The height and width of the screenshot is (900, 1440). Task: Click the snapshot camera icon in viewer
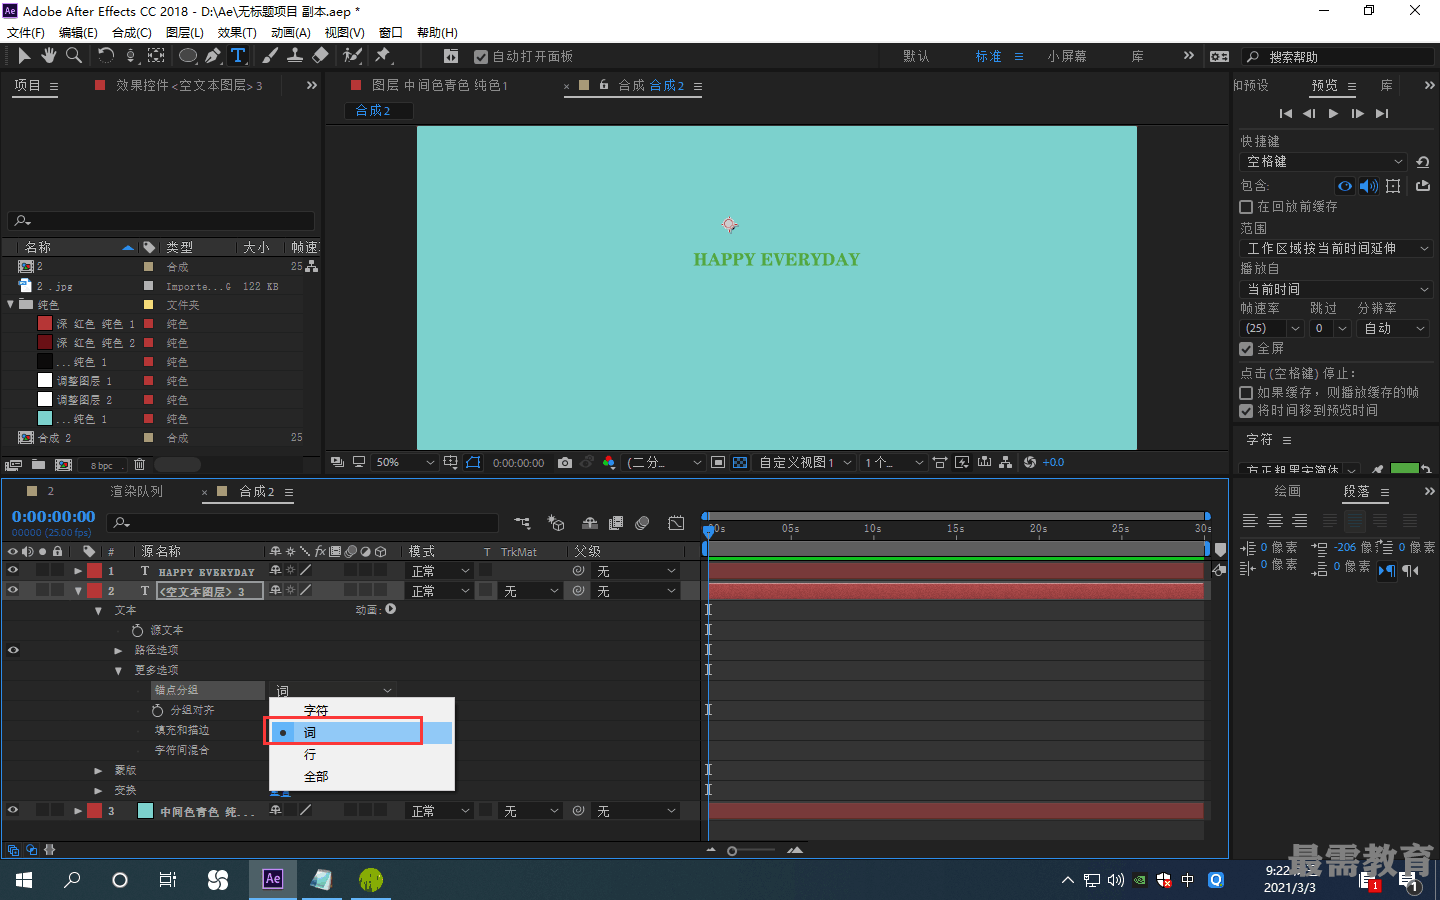[565, 462]
